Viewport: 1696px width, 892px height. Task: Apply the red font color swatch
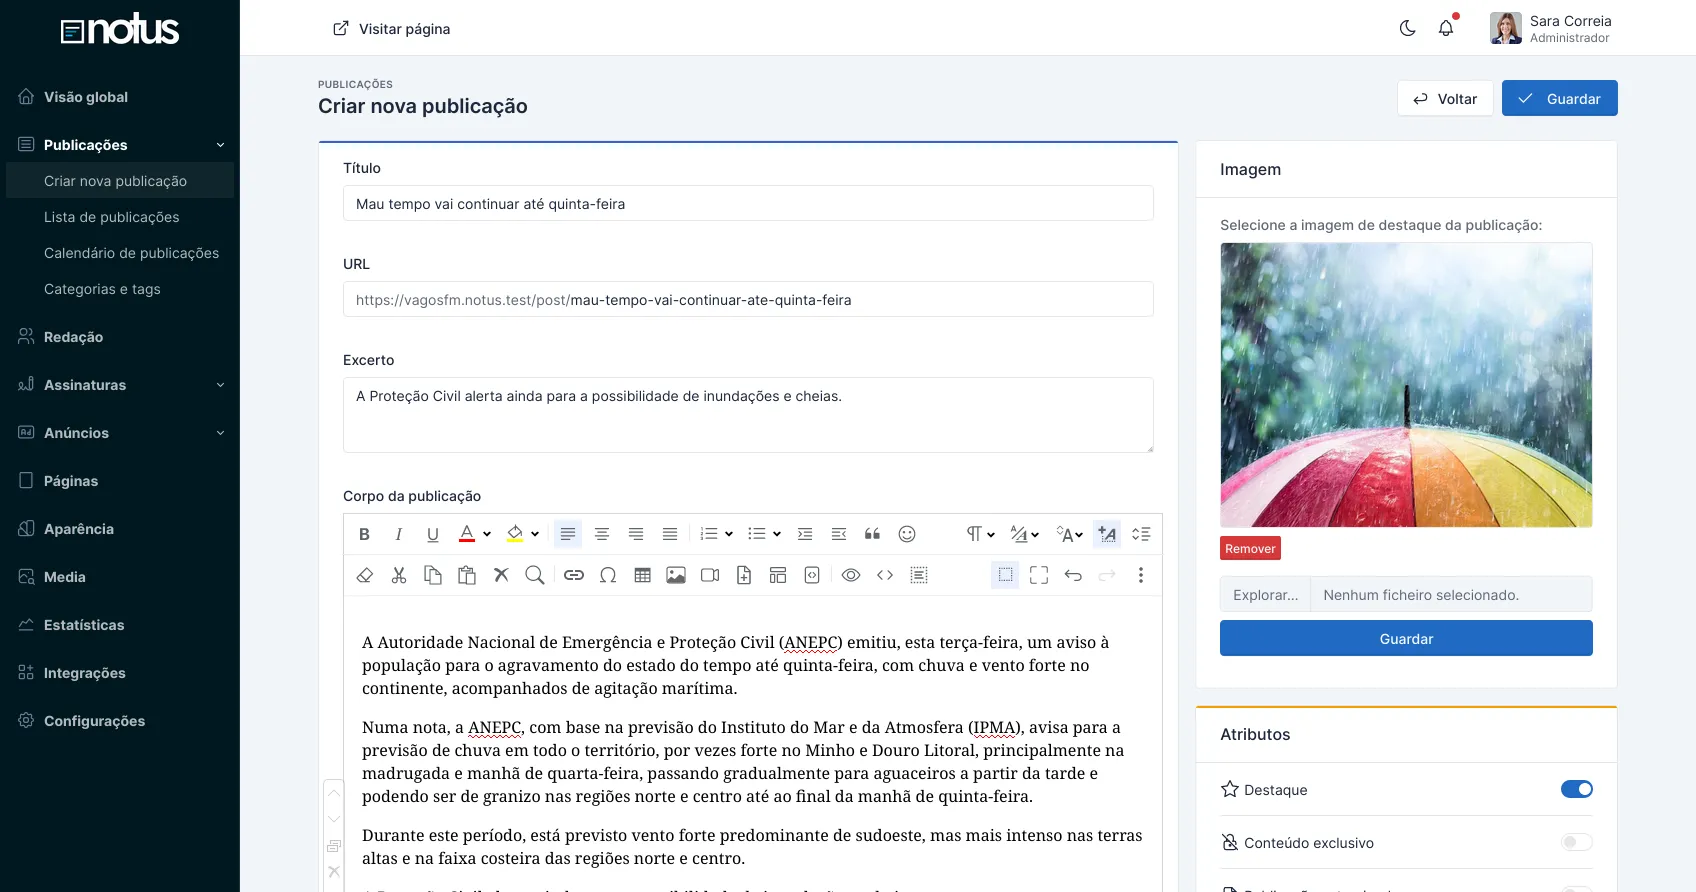467,534
